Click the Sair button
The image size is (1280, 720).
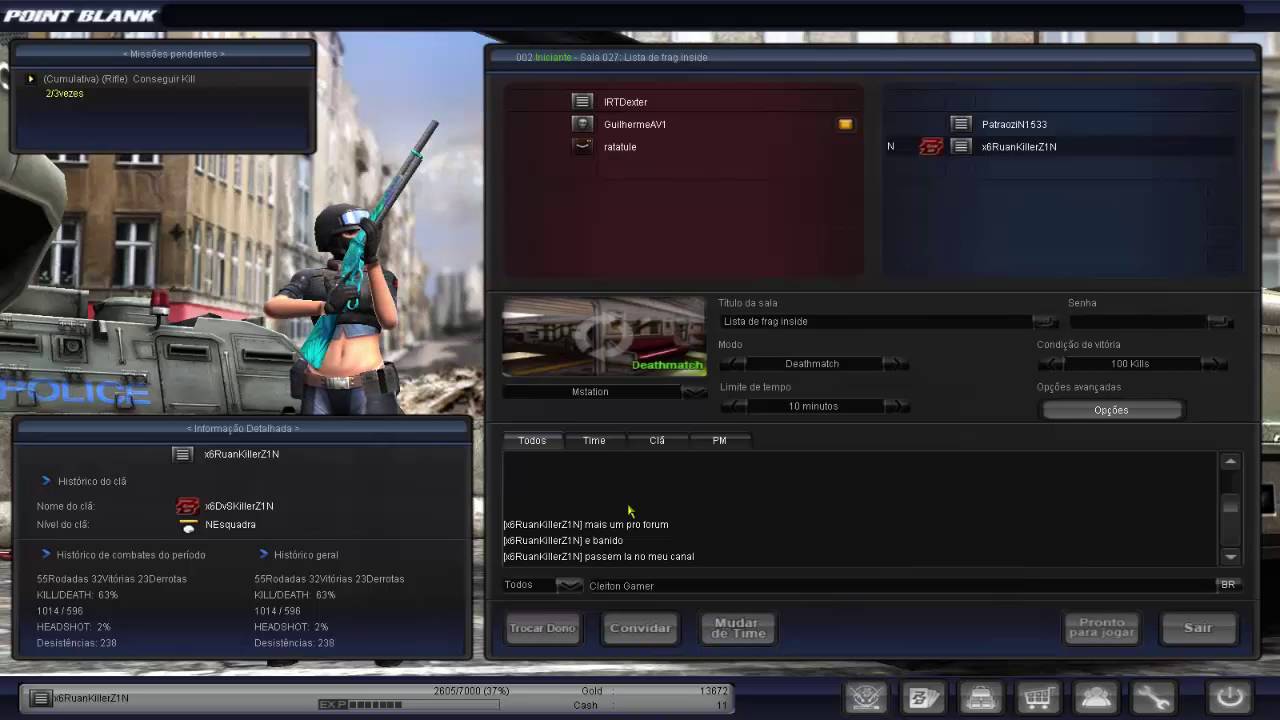pyautogui.click(x=1198, y=628)
